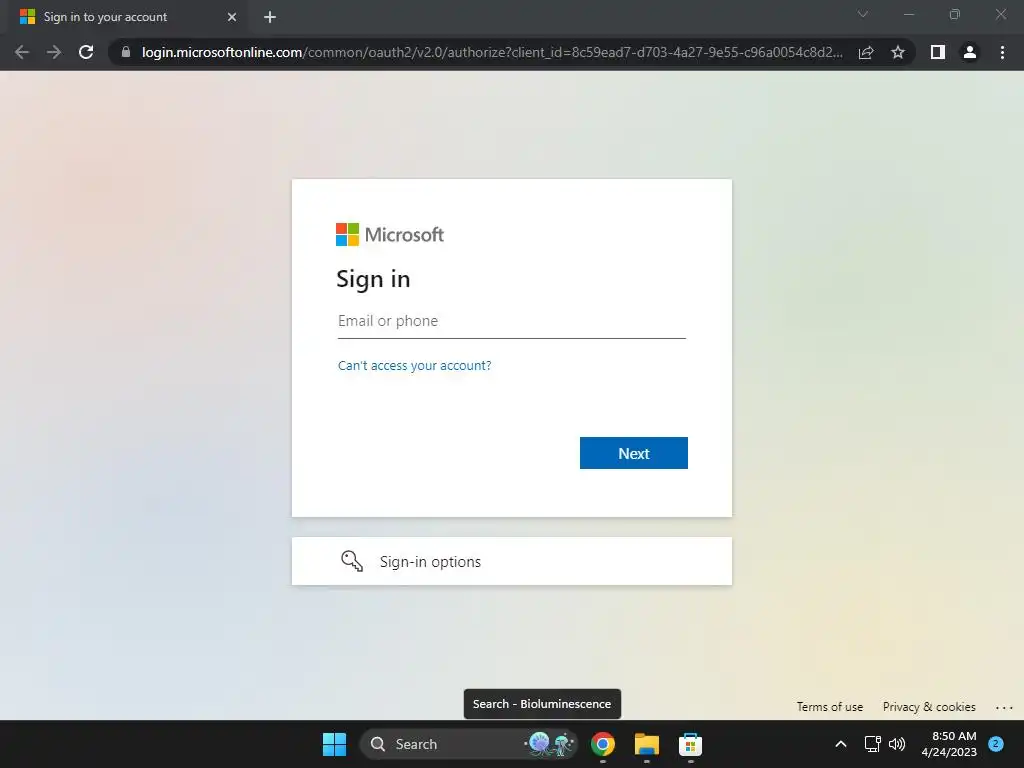Image resolution: width=1024 pixels, height=768 pixels.
Task: Click the taskbar Search box
Action: (468, 744)
